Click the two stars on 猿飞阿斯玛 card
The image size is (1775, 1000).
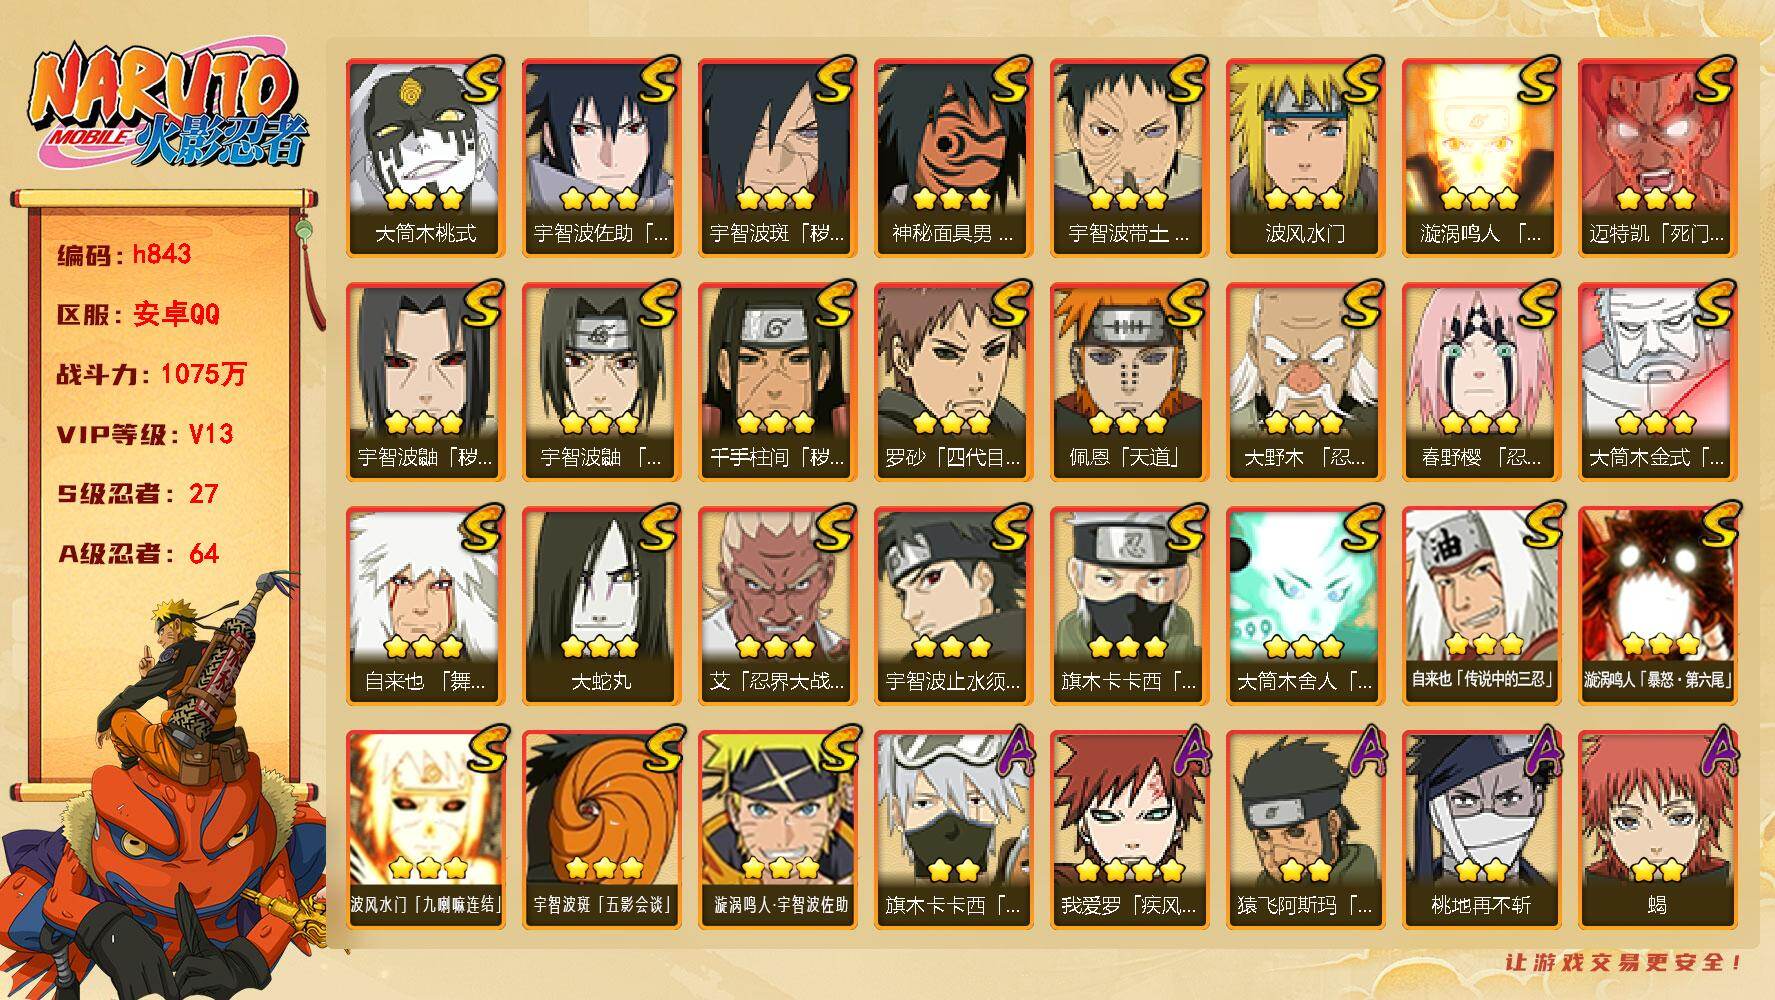[x=1305, y=870]
